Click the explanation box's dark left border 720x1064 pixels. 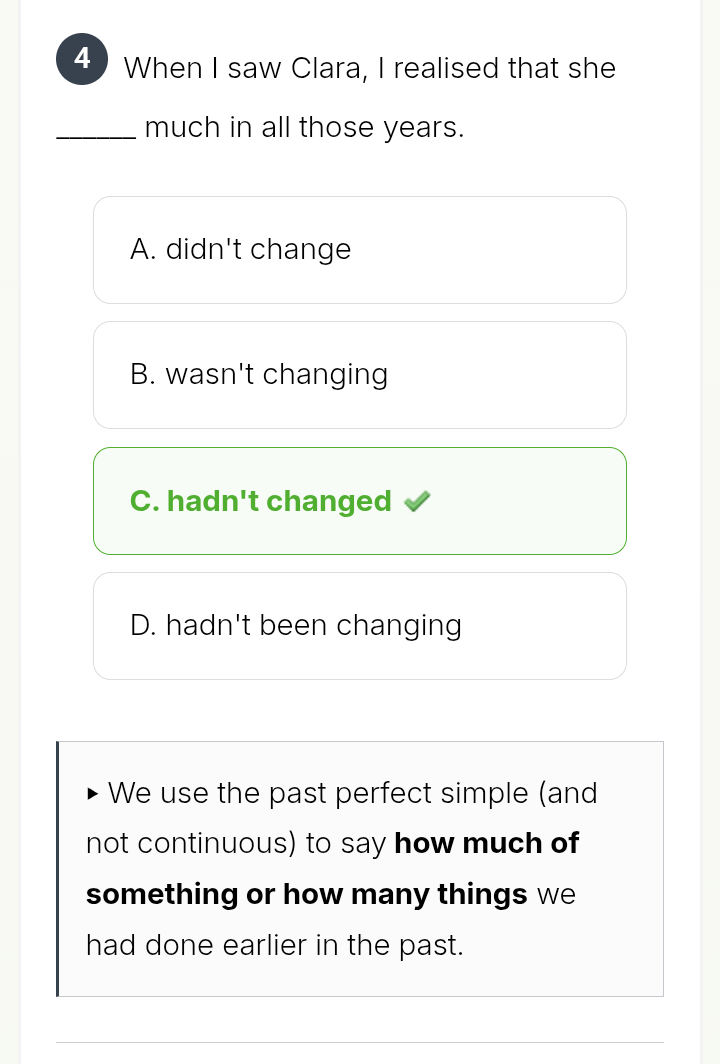[x=58, y=868]
